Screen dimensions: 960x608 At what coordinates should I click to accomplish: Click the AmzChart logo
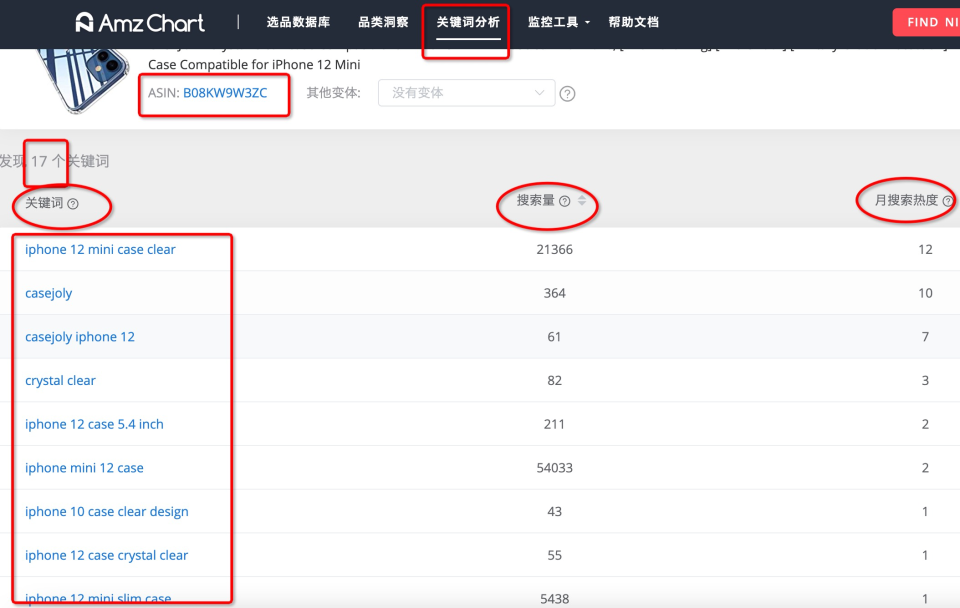[x=138, y=22]
